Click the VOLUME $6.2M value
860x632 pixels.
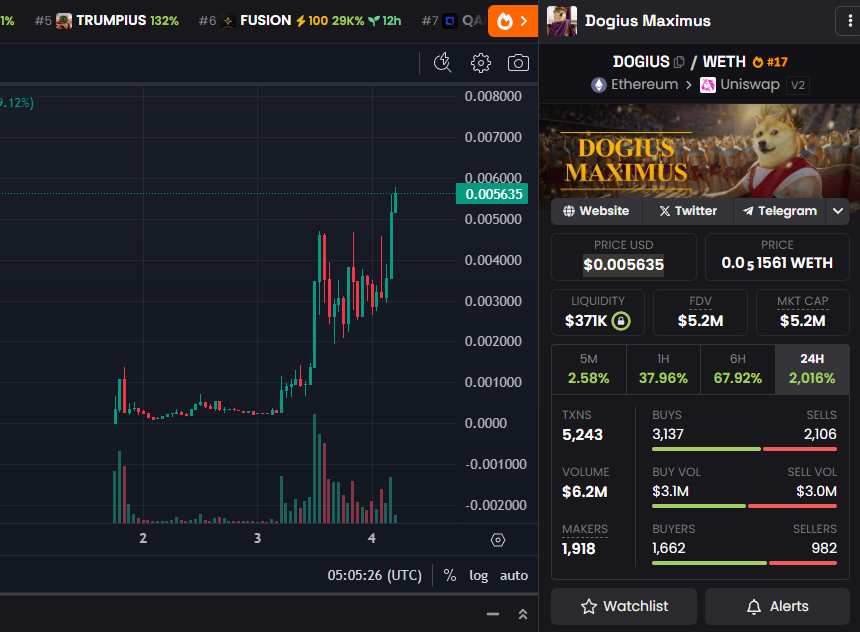click(x=585, y=492)
